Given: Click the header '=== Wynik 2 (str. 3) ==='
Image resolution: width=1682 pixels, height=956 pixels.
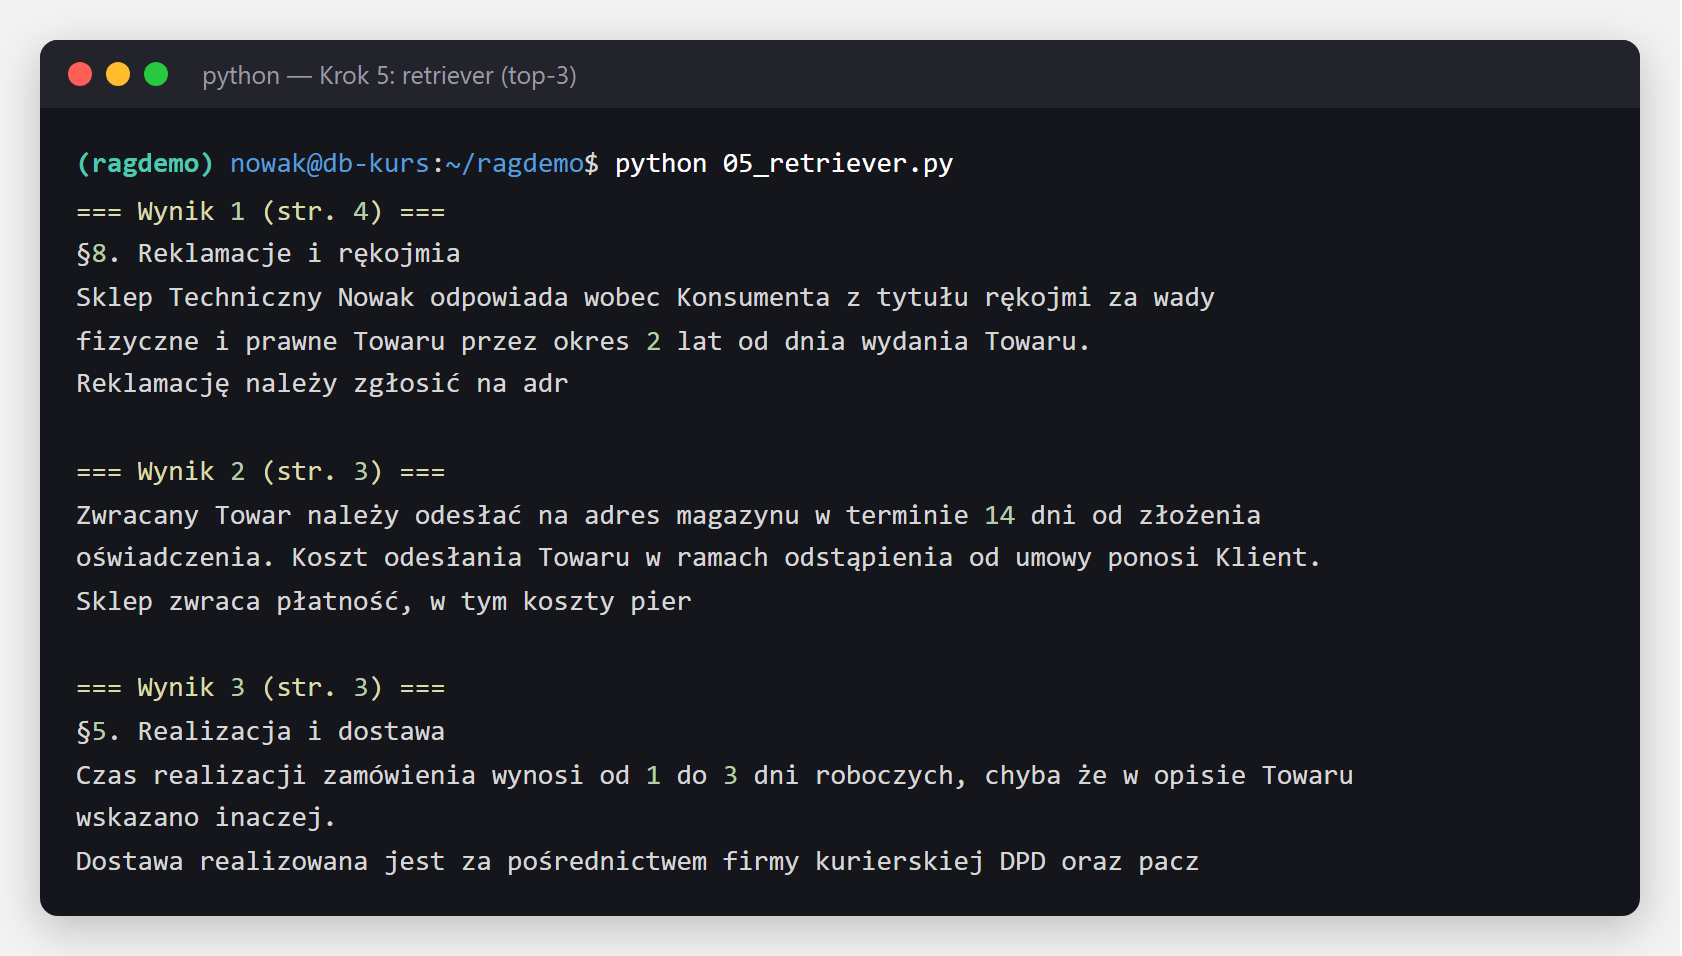Looking at the screenshot, I should coord(261,471).
